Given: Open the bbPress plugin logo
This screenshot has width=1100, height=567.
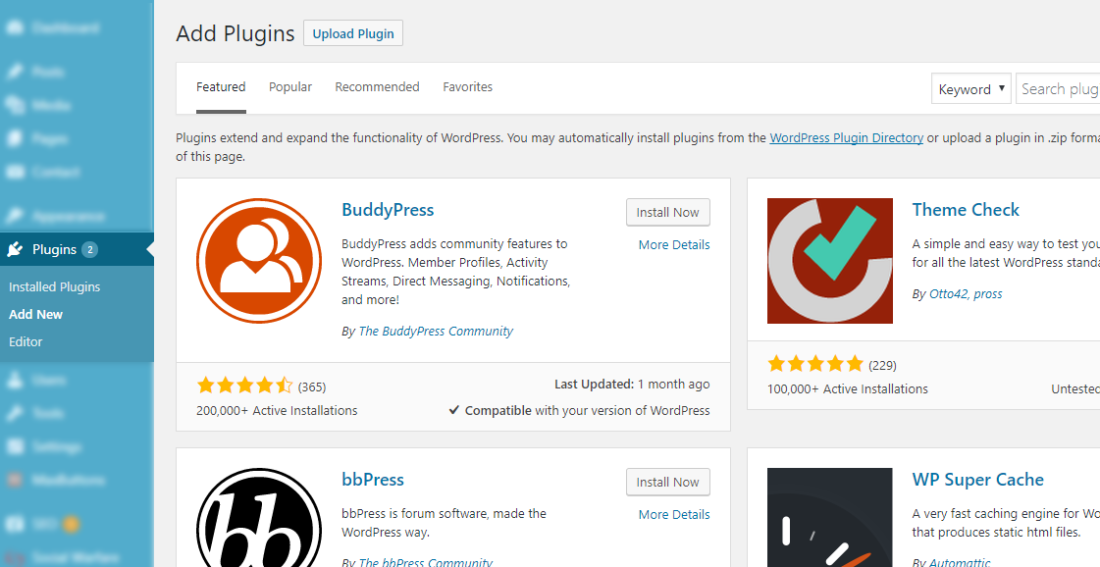Looking at the screenshot, I should [259, 520].
